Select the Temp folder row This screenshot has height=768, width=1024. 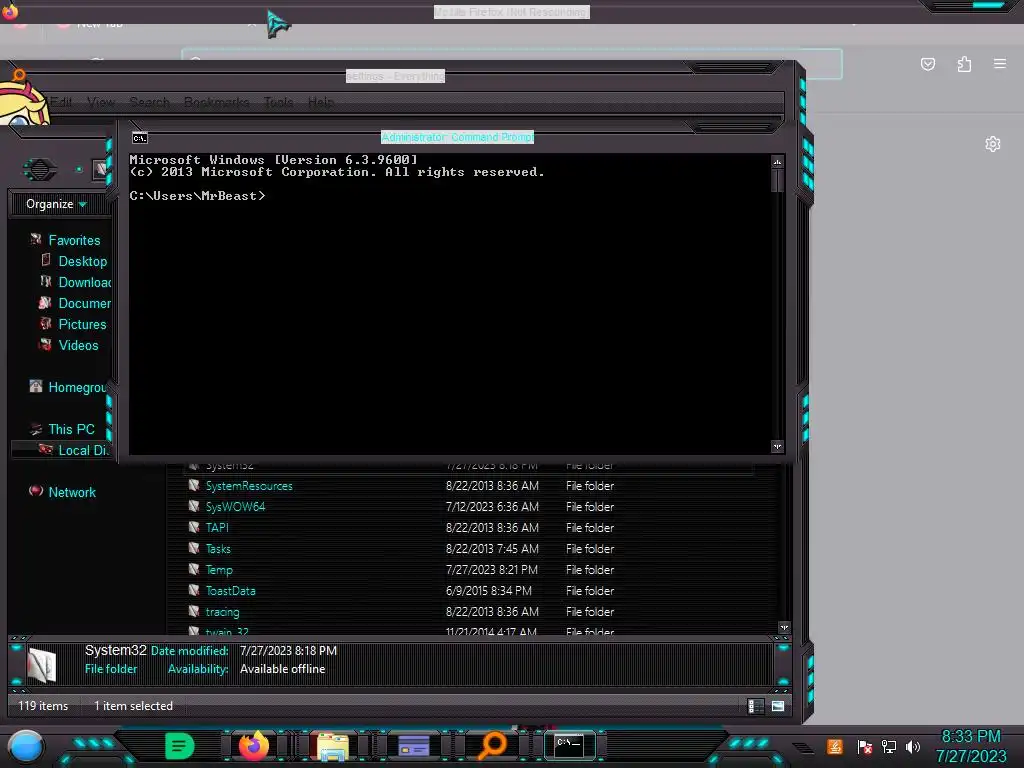pyautogui.click(x=470, y=569)
